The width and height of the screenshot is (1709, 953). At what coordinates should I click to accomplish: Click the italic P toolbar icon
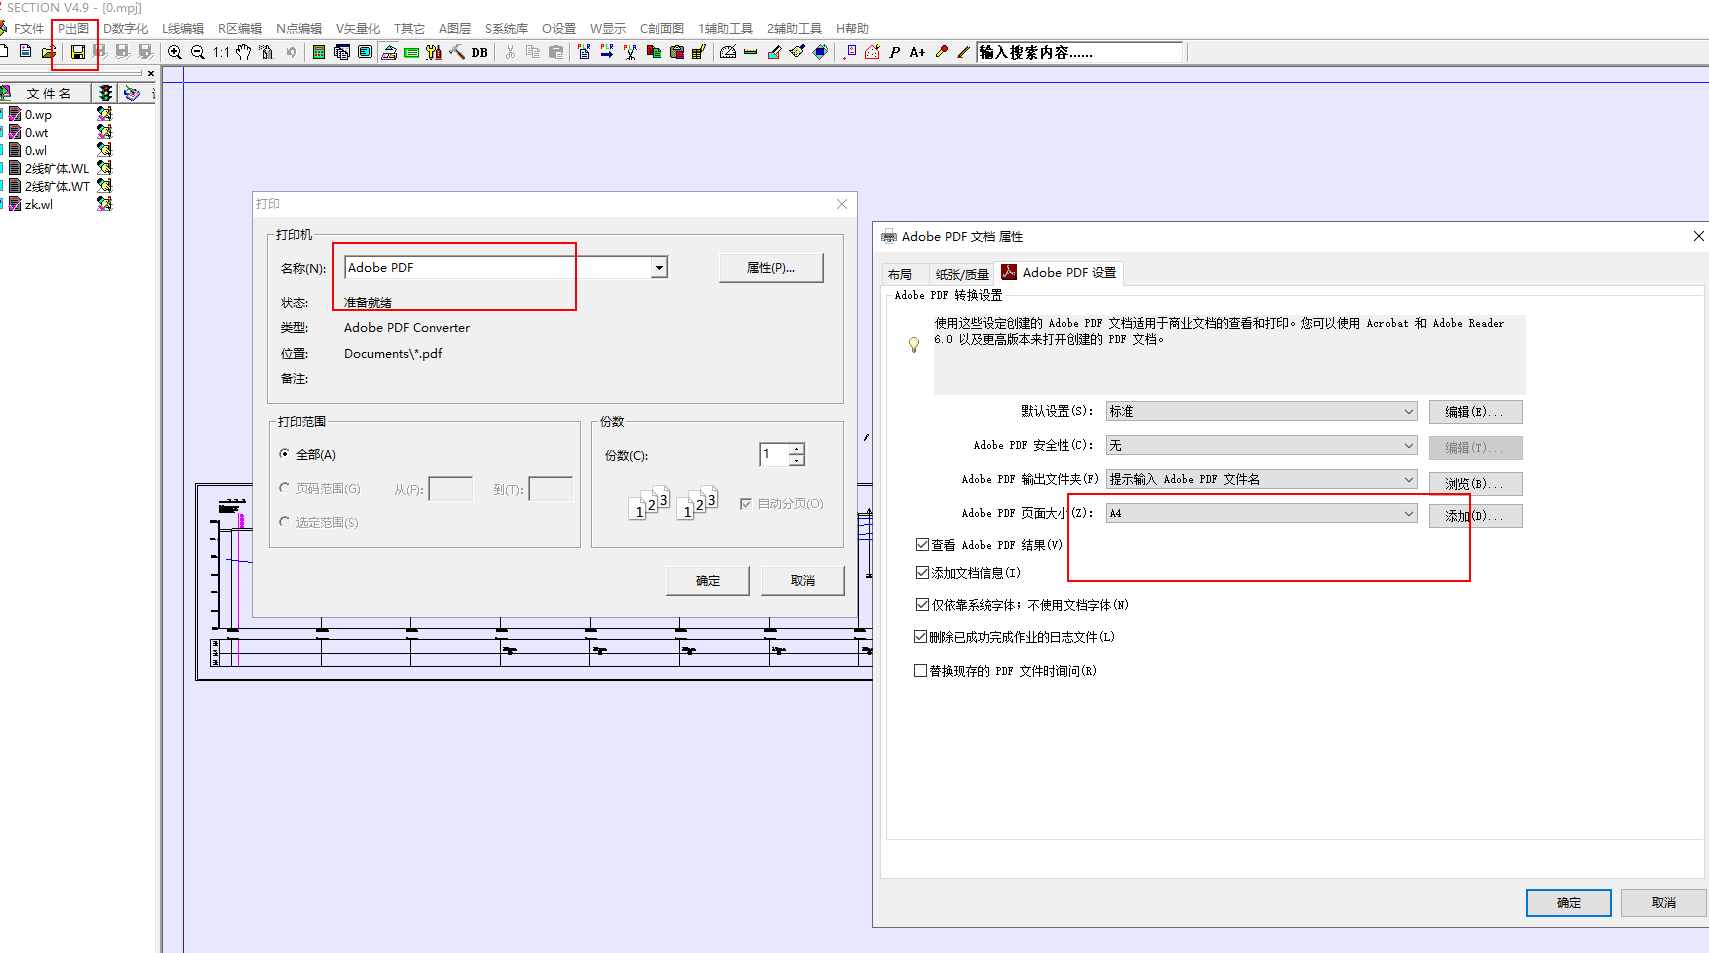point(895,52)
